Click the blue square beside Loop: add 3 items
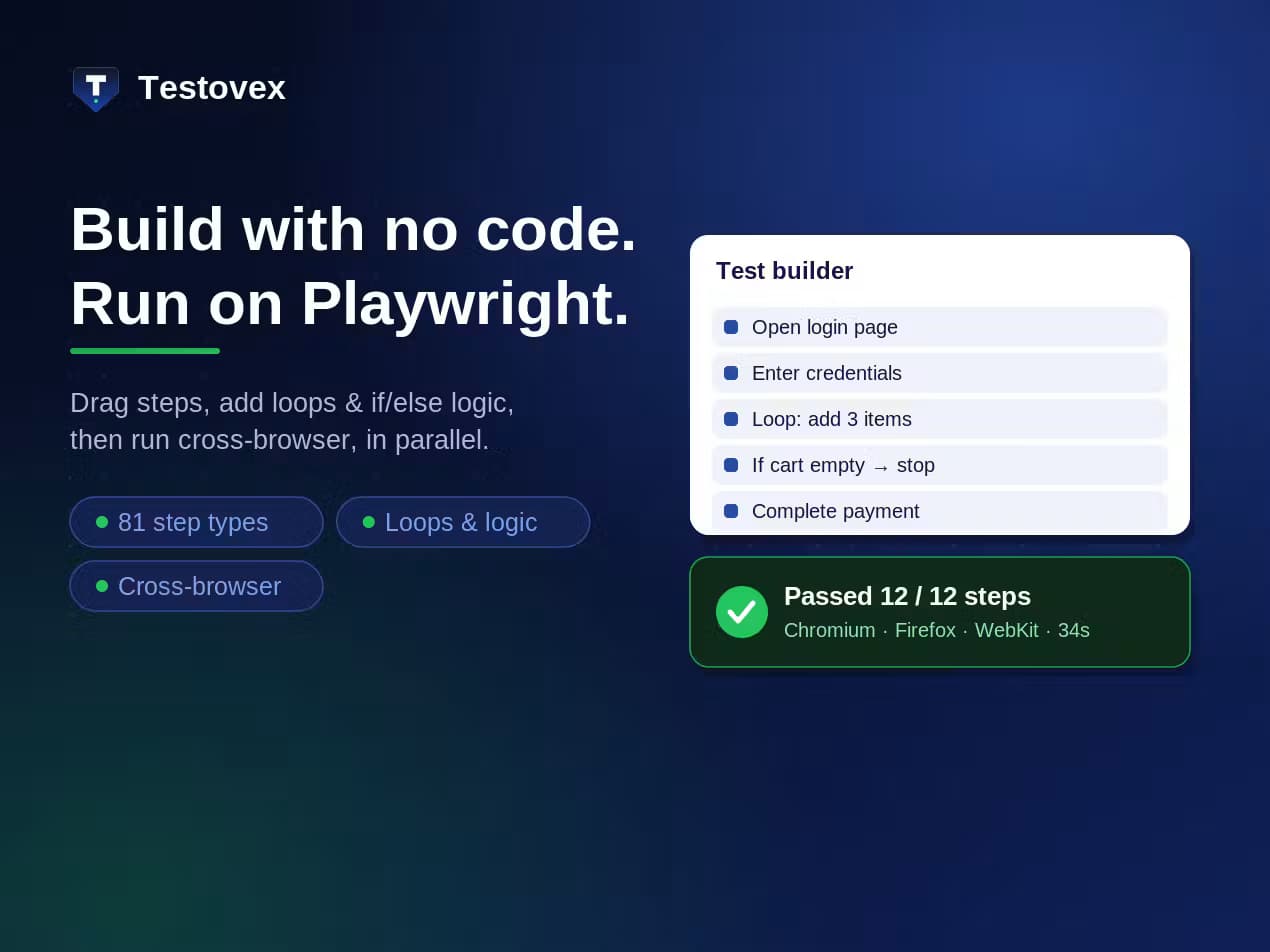The image size is (1270, 952). coord(731,419)
